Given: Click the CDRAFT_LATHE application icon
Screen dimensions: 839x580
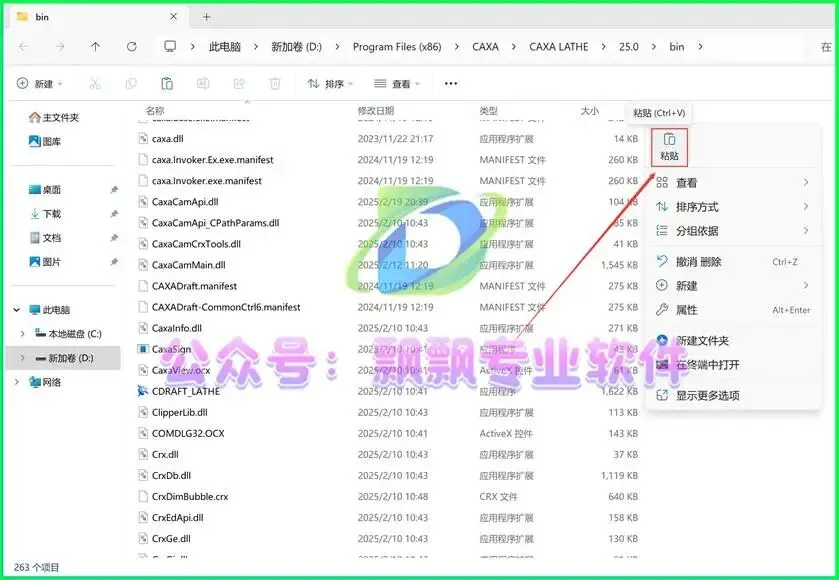Looking at the screenshot, I should pyautogui.click(x=142, y=391).
